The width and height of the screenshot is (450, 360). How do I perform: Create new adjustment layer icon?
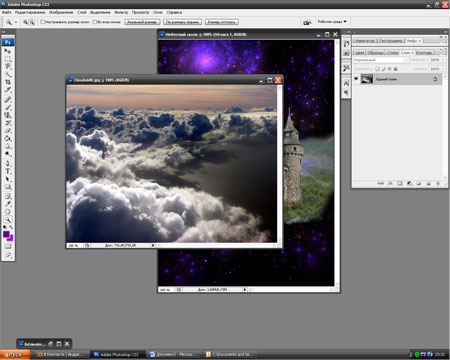(x=409, y=183)
